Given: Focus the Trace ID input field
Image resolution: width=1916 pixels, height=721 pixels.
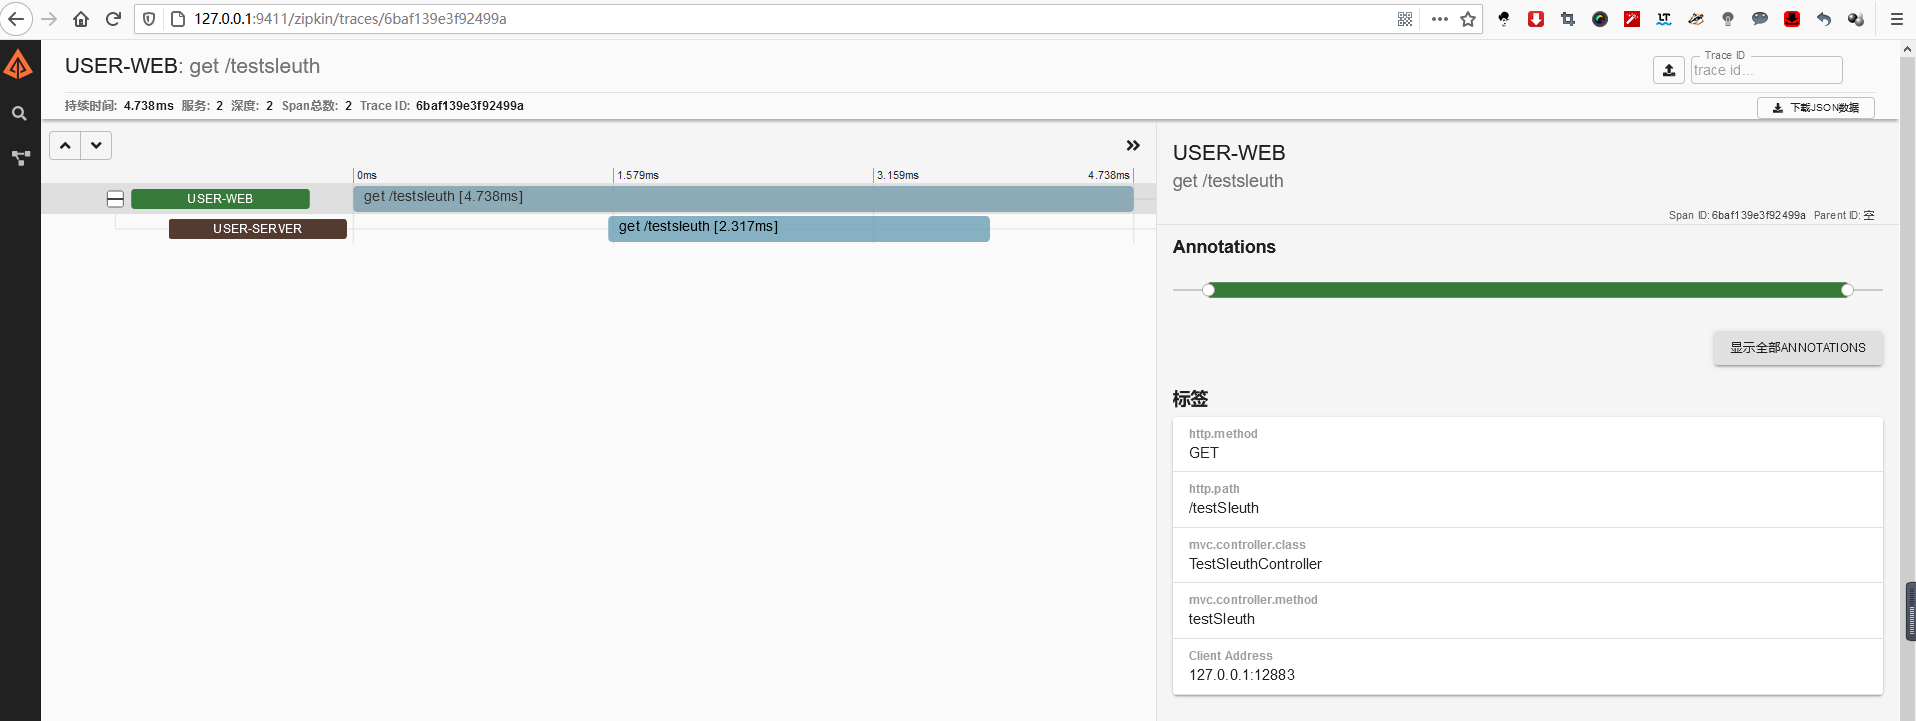Looking at the screenshot, I should [1765, 70].
